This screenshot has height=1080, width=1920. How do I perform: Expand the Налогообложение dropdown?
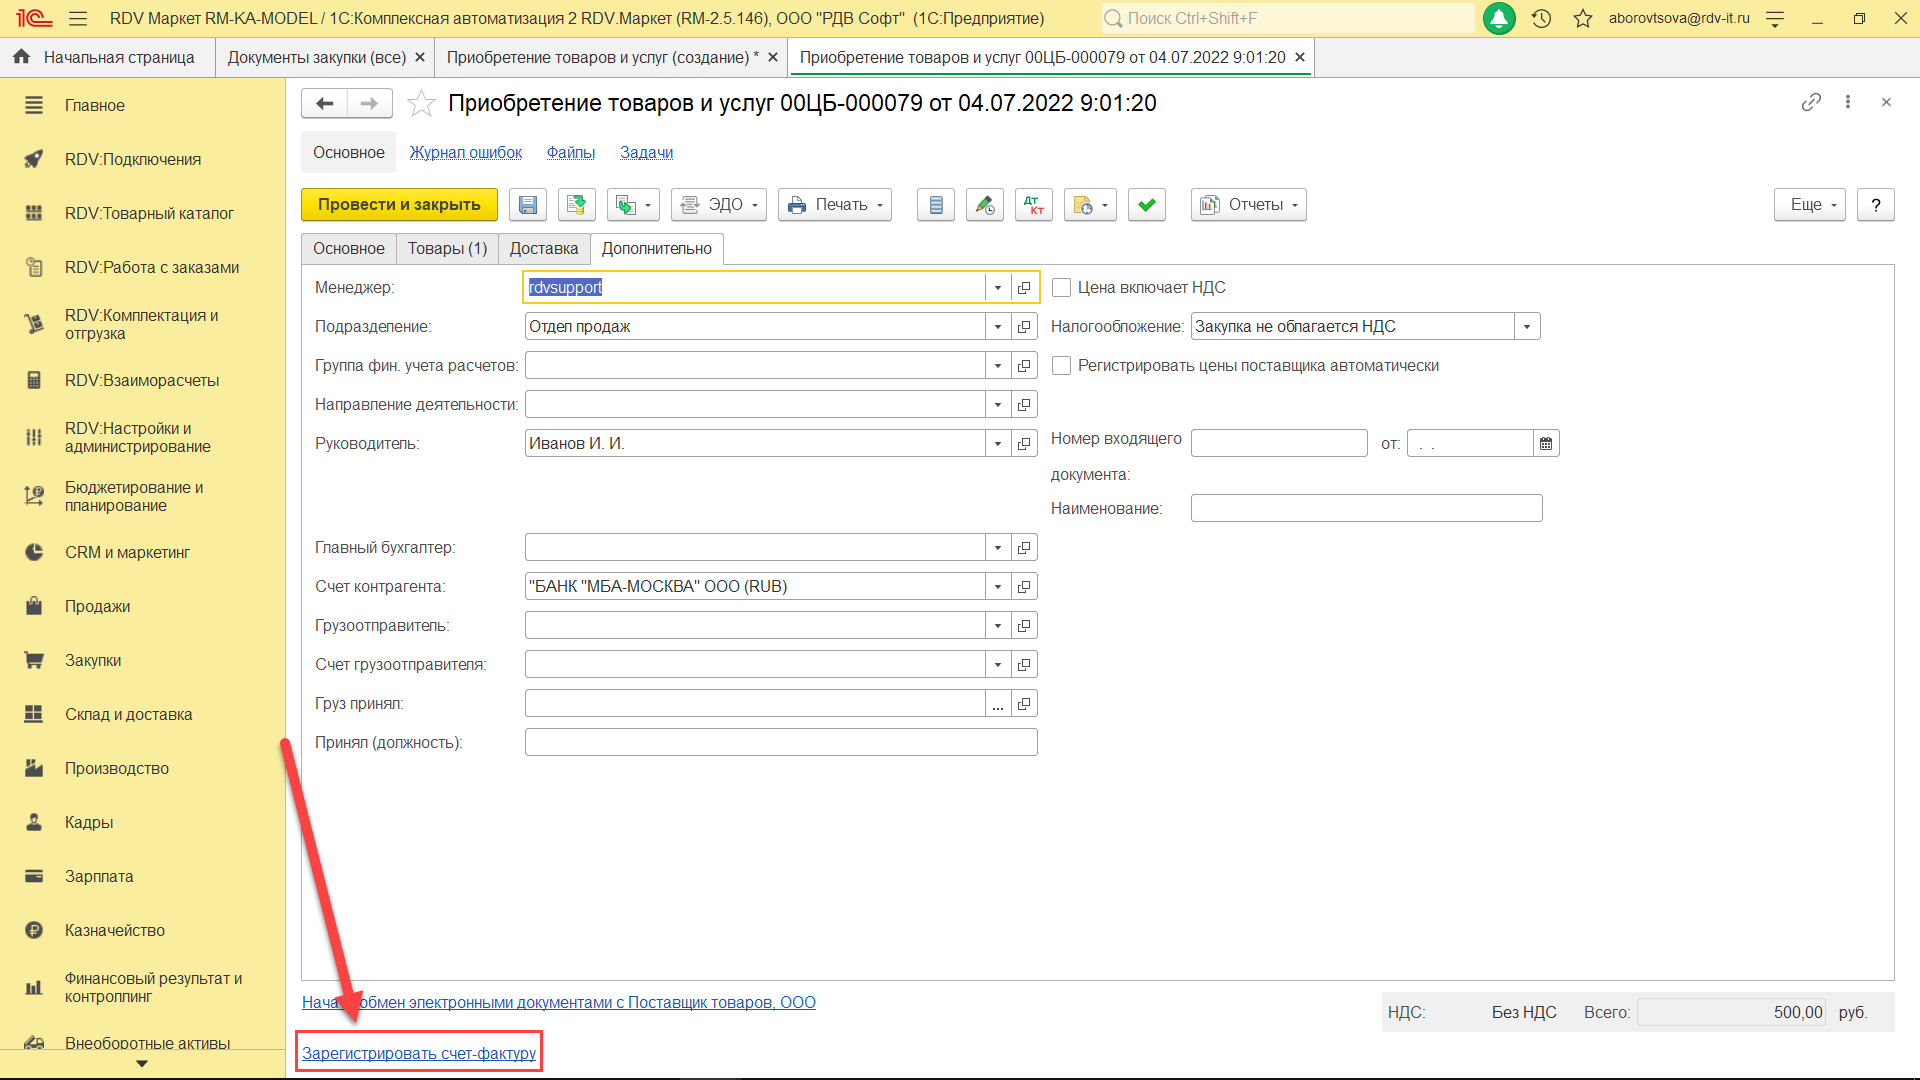coord(1526,327)
